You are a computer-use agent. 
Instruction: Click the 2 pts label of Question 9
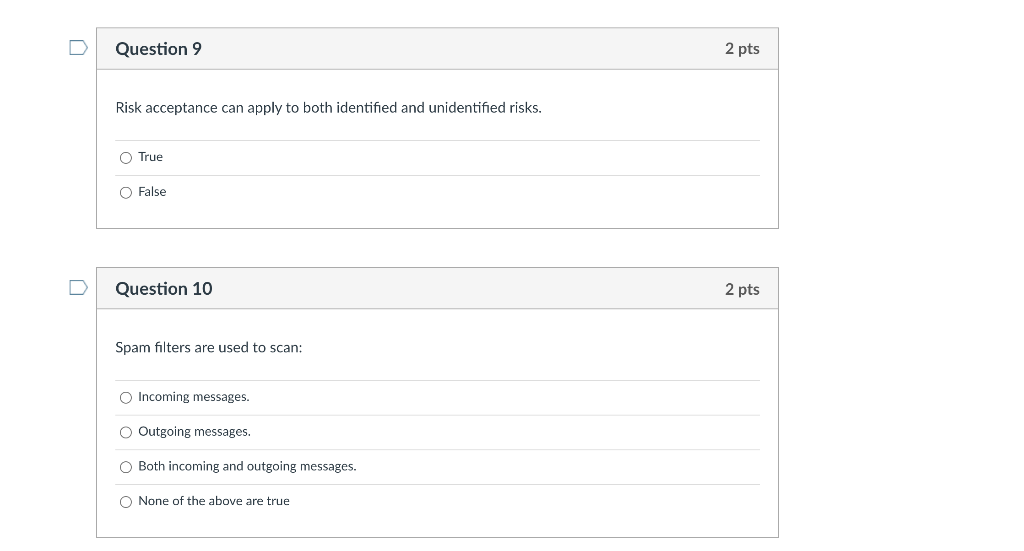click(742, 49)
